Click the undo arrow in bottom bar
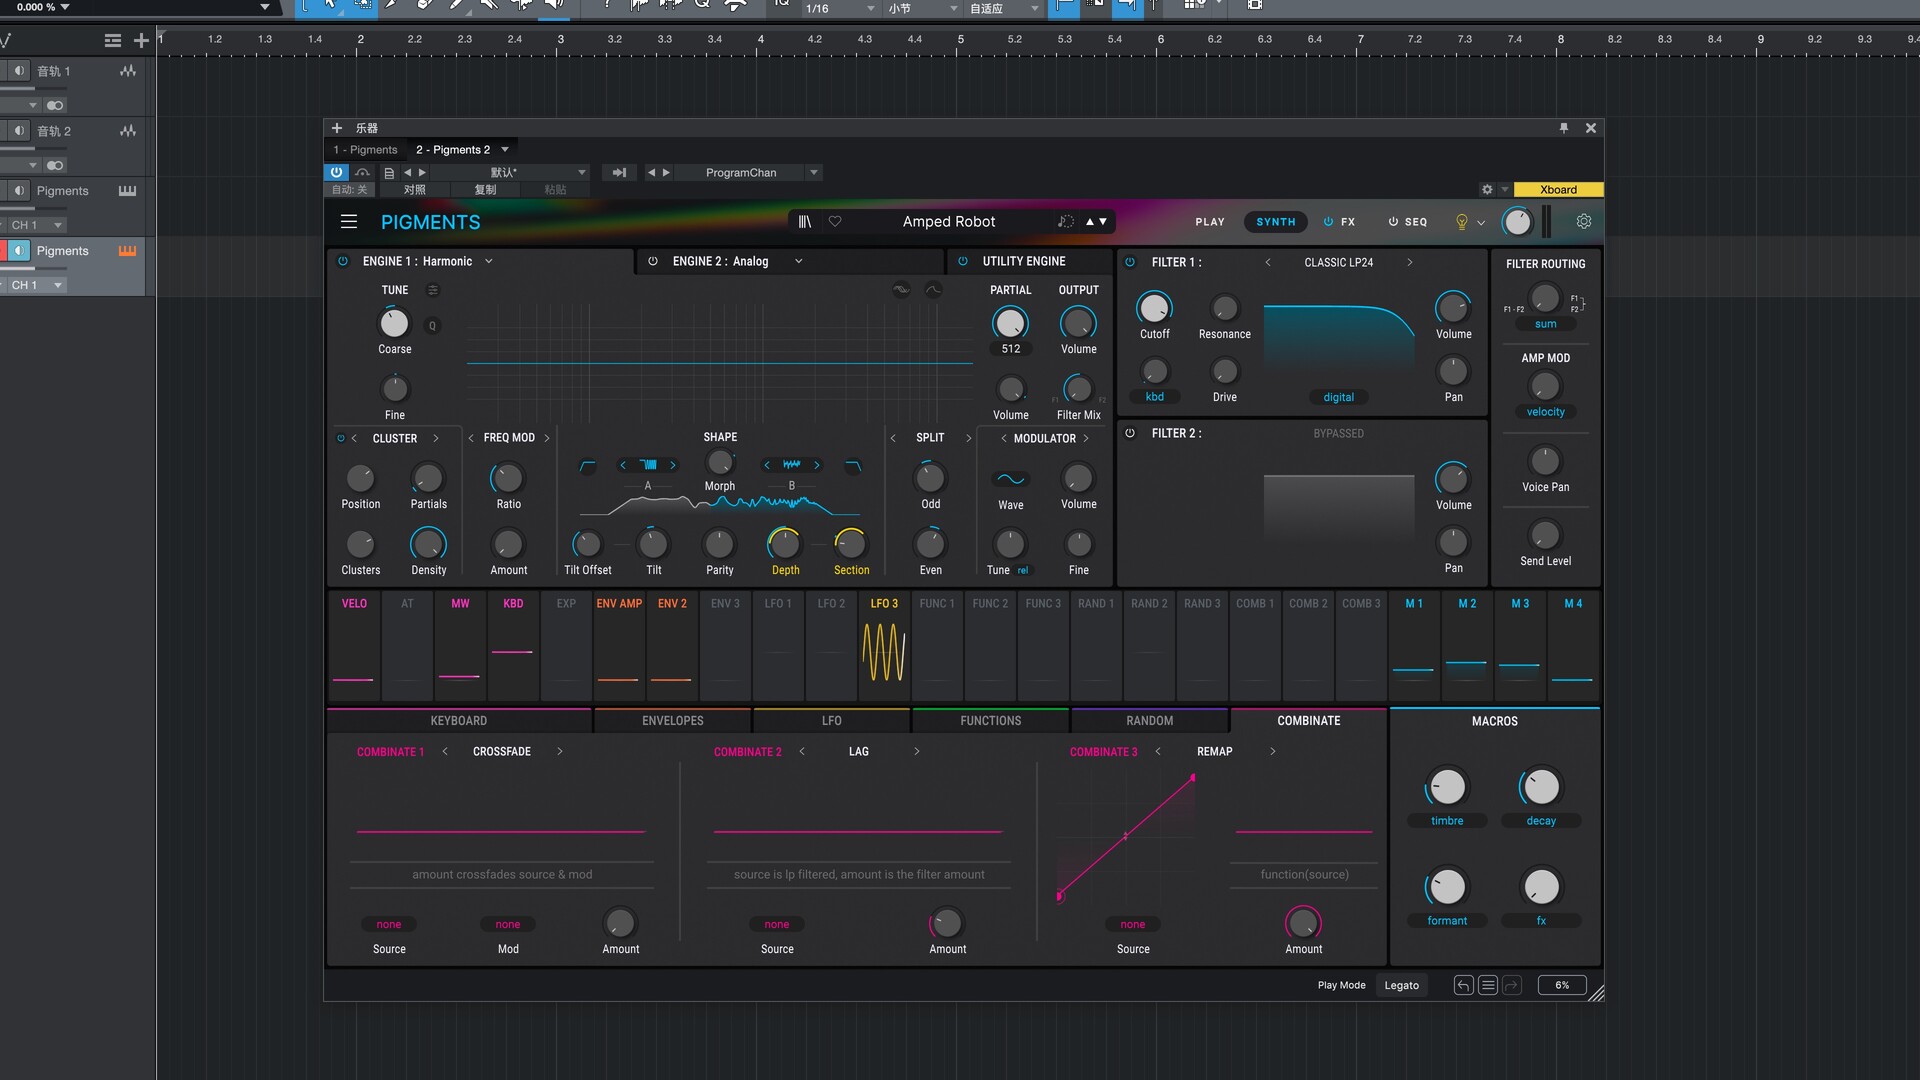This screenshot has width=1920, height=1080. tap(1463, 985)
